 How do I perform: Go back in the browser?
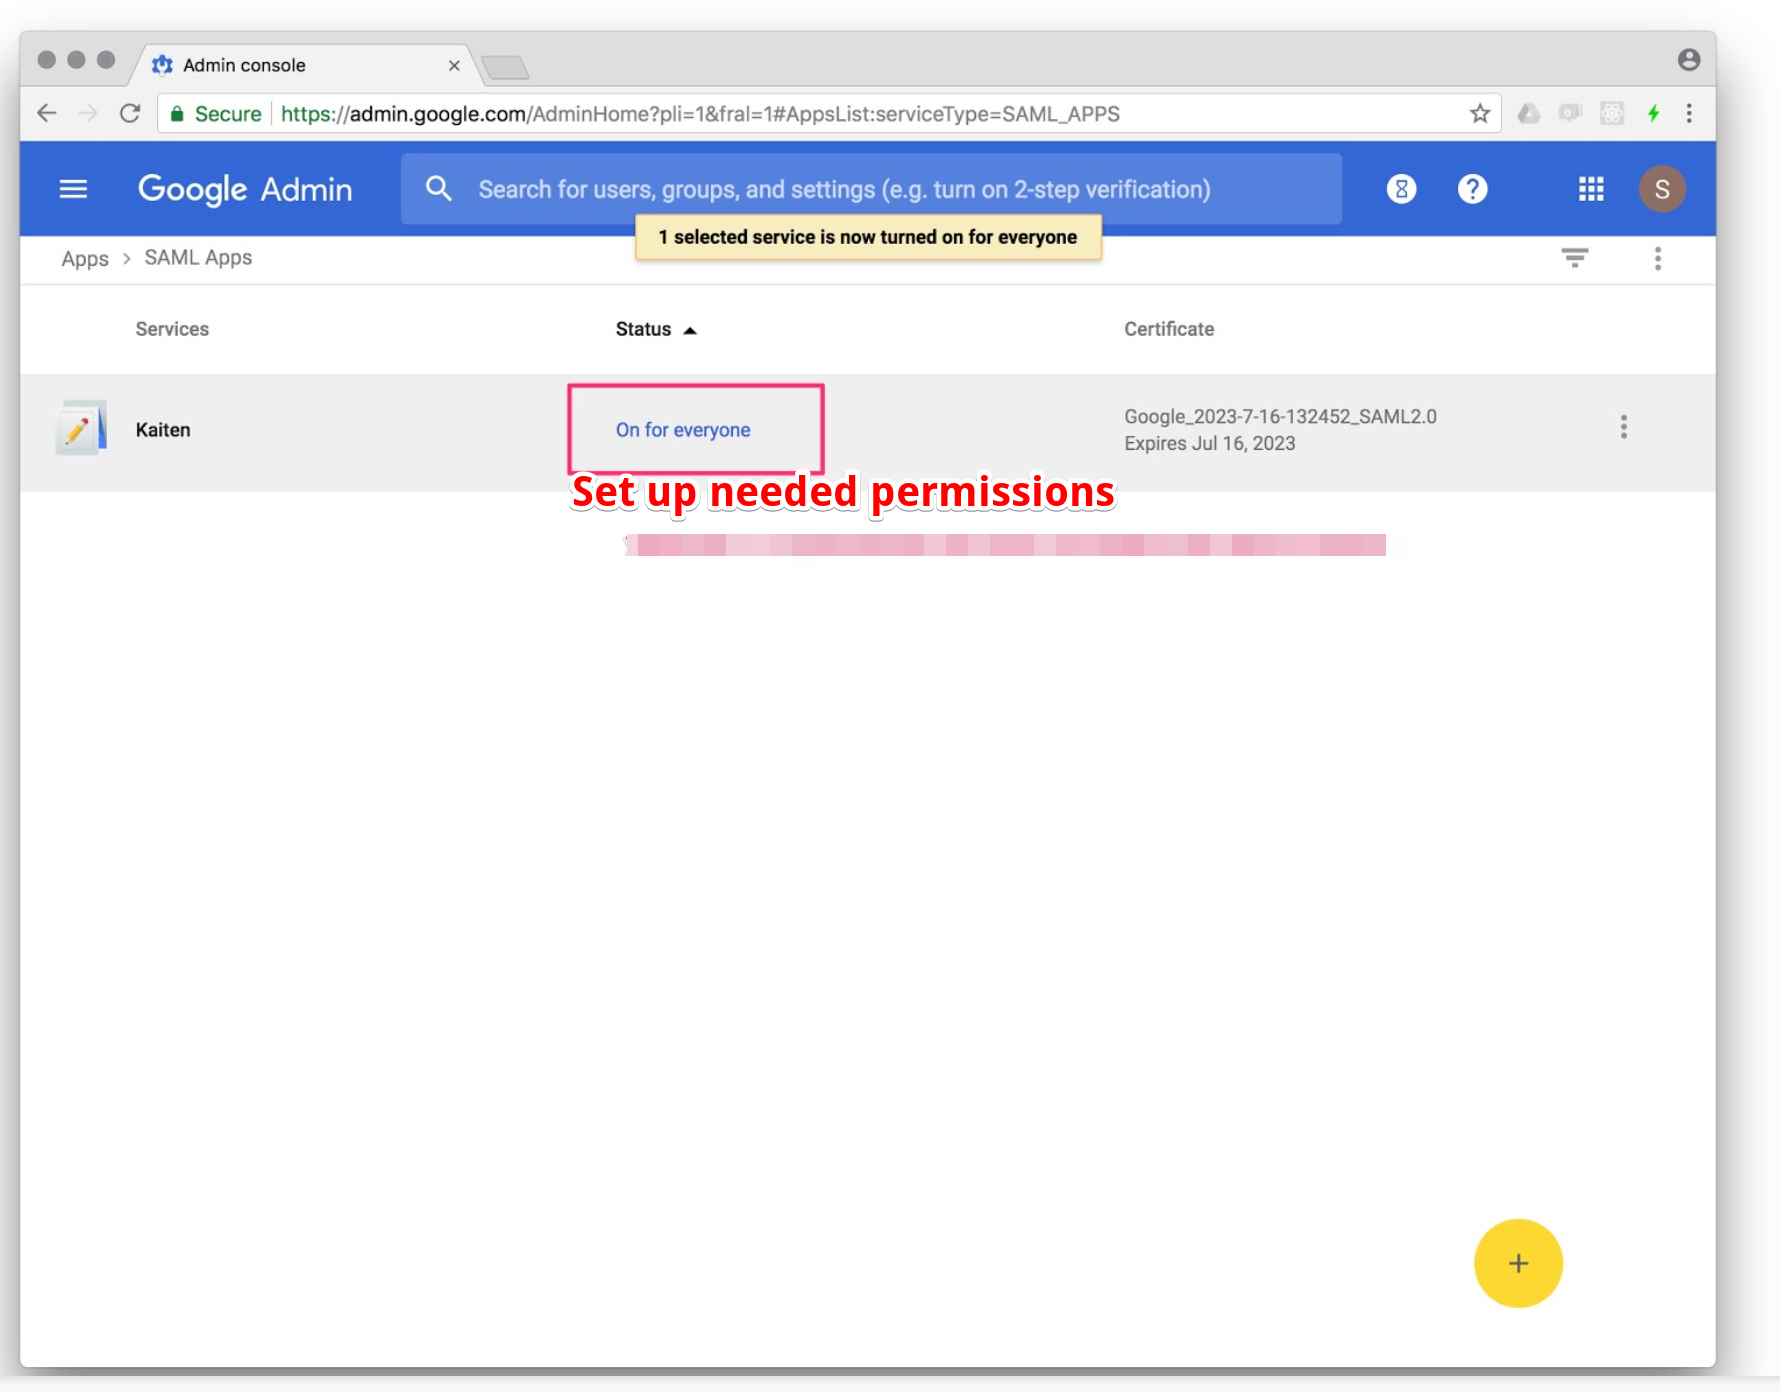pos(47,113)
